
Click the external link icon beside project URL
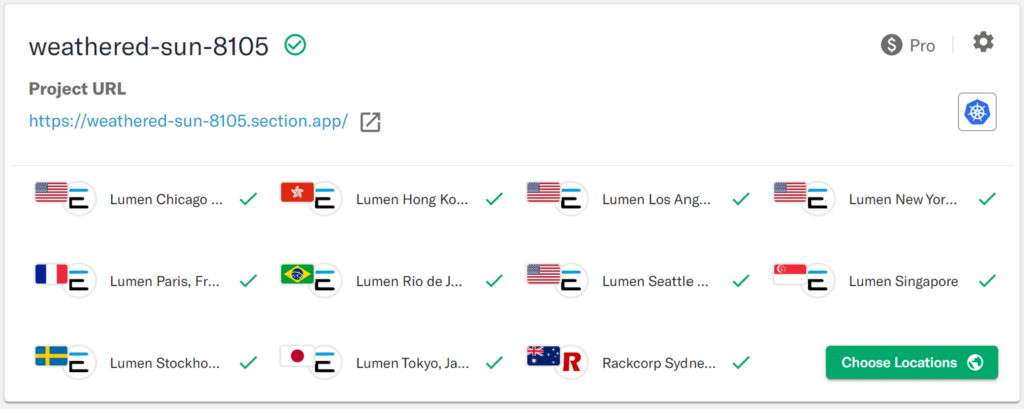tap(370, 122)
